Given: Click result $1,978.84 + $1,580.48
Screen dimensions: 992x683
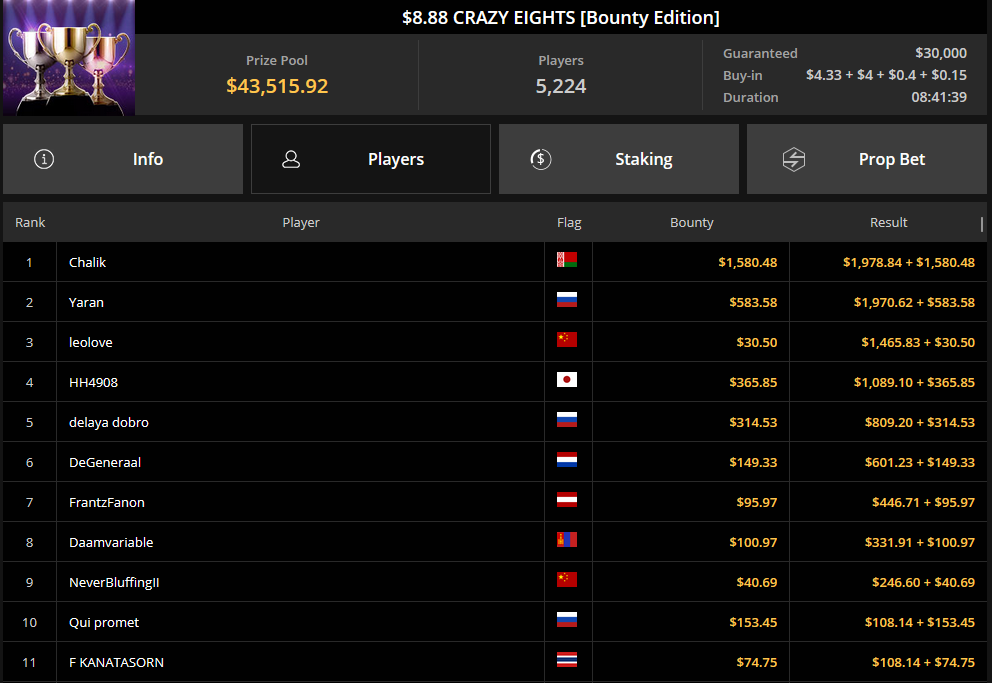Looking at the screenshot, I should (x=908, y=262).
